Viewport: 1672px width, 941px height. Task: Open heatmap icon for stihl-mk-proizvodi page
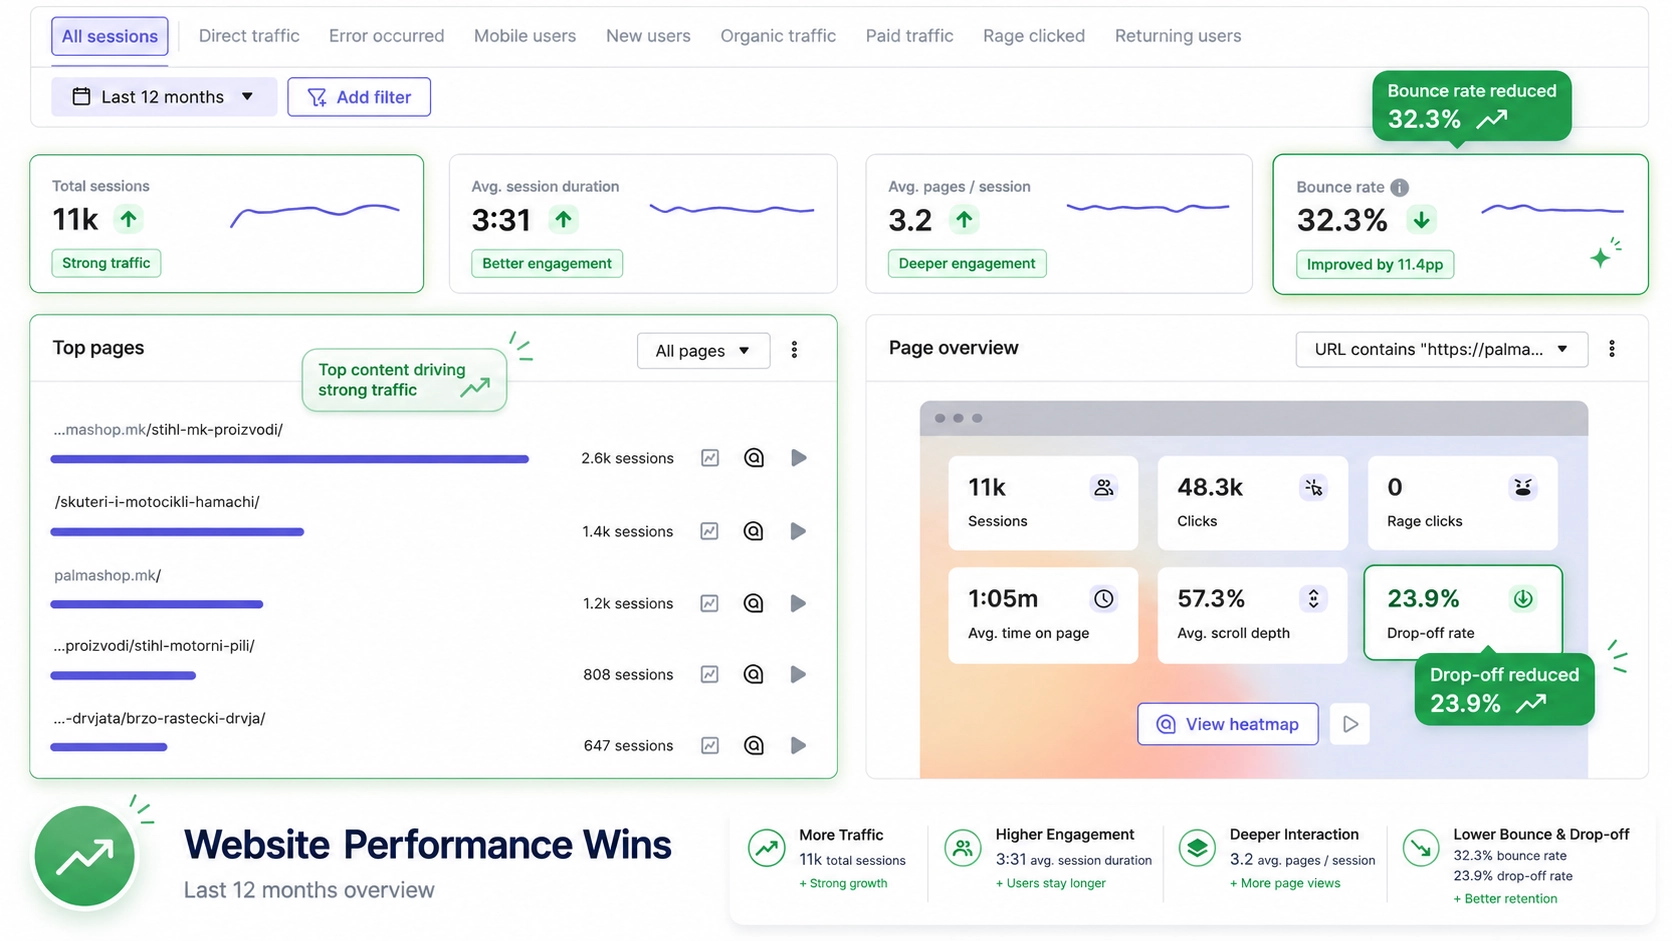point(754,458)
